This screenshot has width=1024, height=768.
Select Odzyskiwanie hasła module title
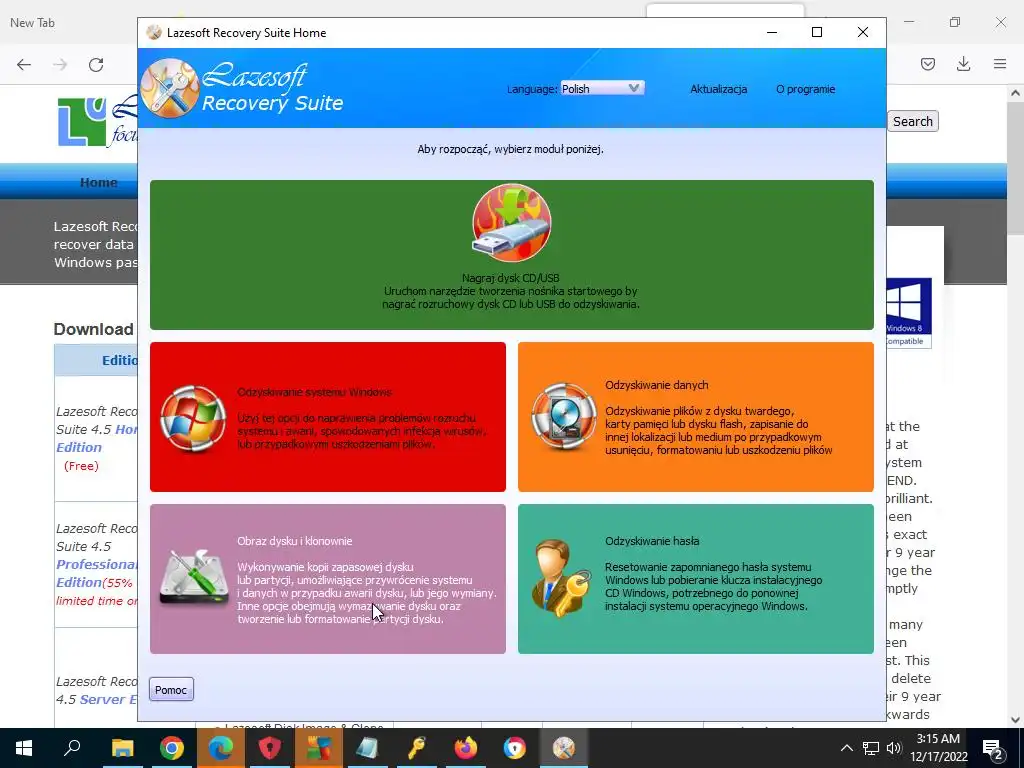coord(652,541)
